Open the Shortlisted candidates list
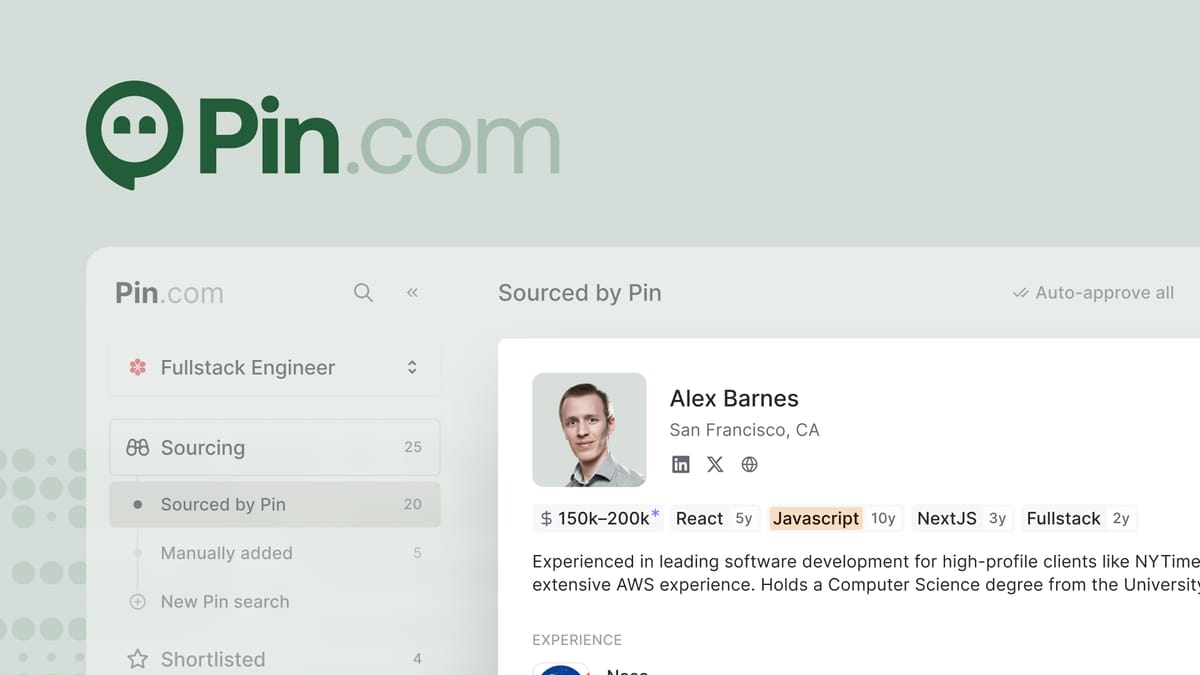This screenshot has height=675, width=1200. [x=213, y=658]
